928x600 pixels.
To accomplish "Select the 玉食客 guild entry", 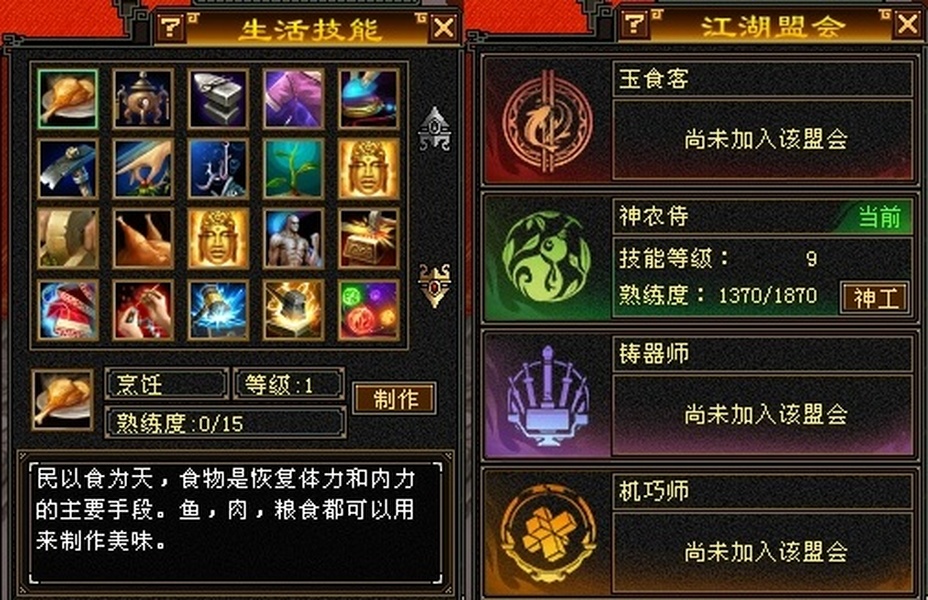I will (699, 120).
